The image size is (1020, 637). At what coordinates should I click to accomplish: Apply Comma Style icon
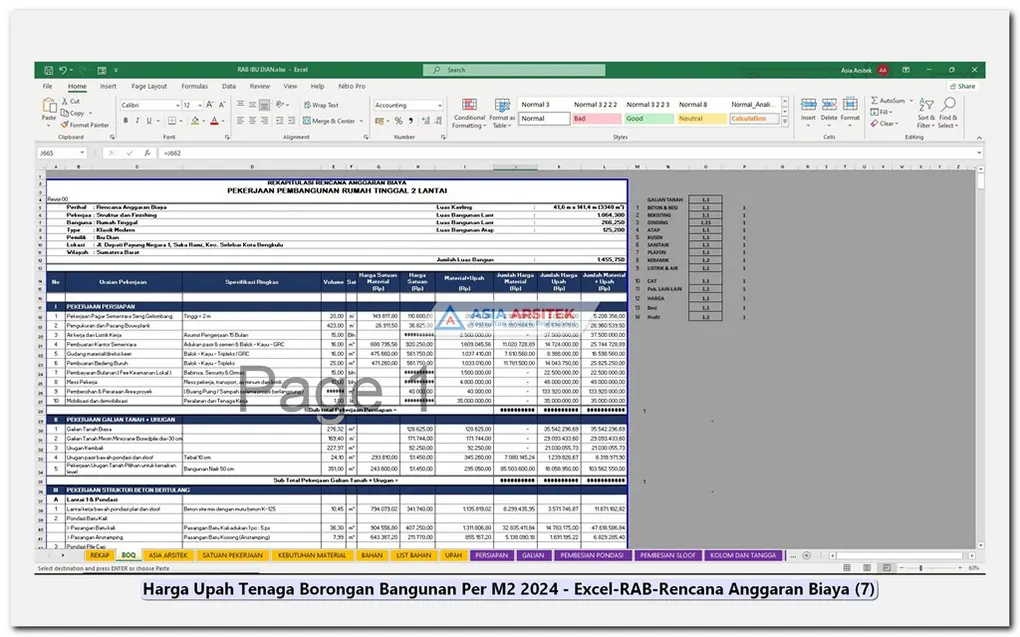pyautogui.click(x=410, y=121)
